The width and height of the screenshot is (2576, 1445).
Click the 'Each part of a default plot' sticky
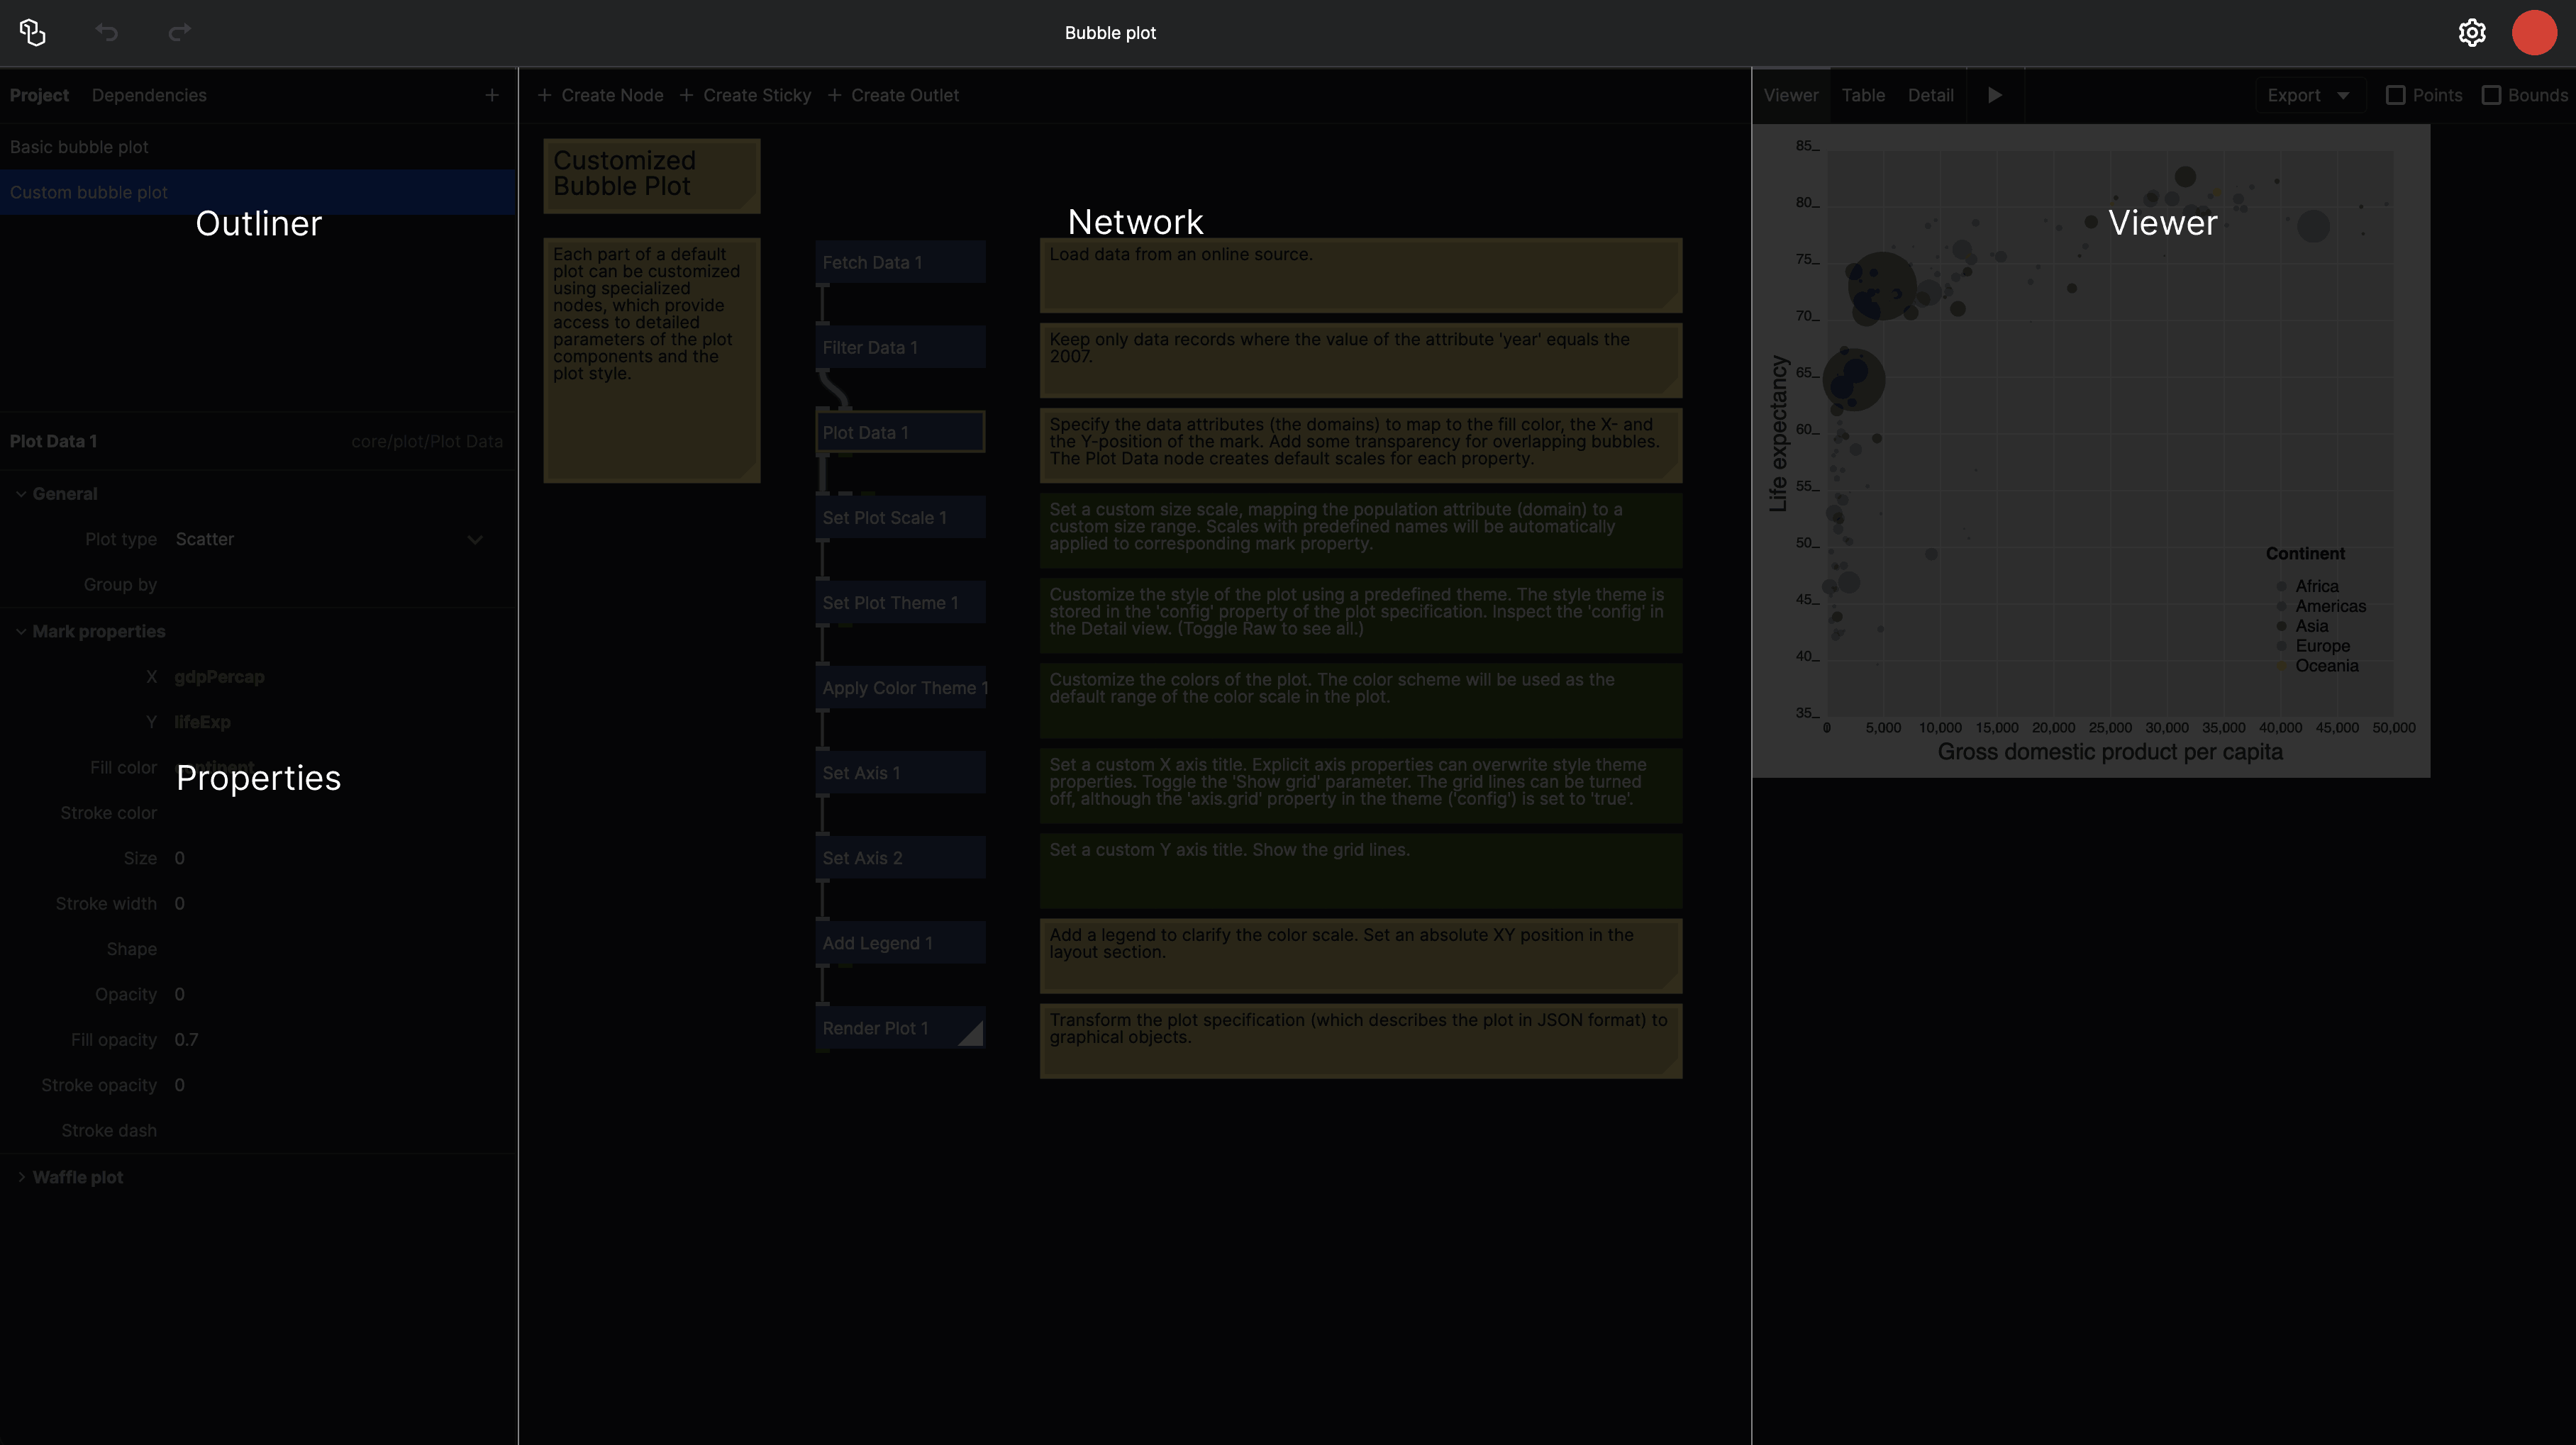point(652,360)
